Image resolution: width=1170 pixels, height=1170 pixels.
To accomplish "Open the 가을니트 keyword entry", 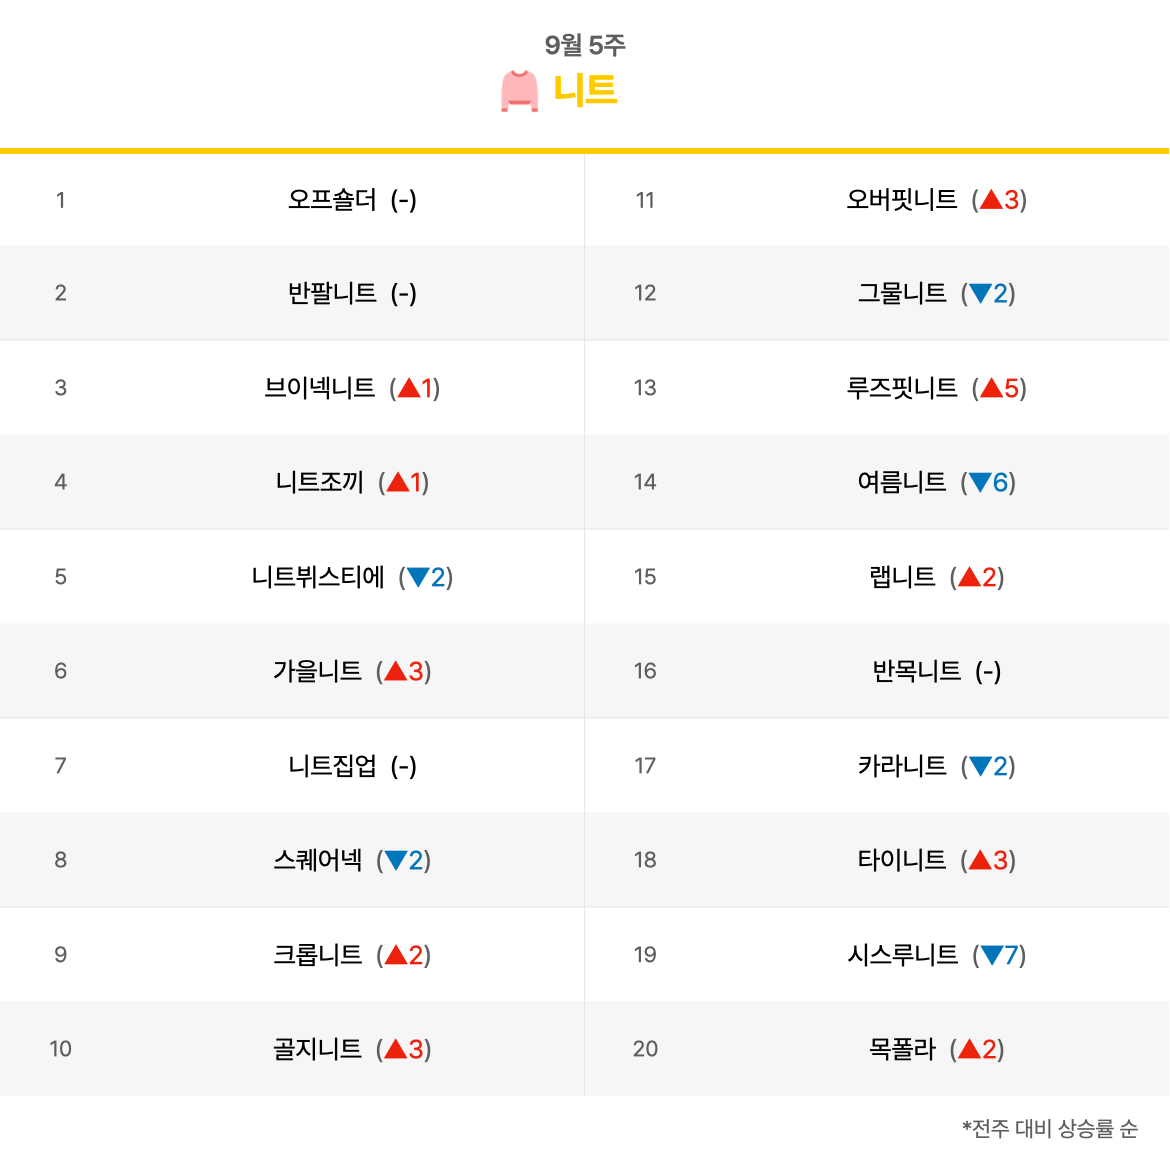I will [317, 671].
